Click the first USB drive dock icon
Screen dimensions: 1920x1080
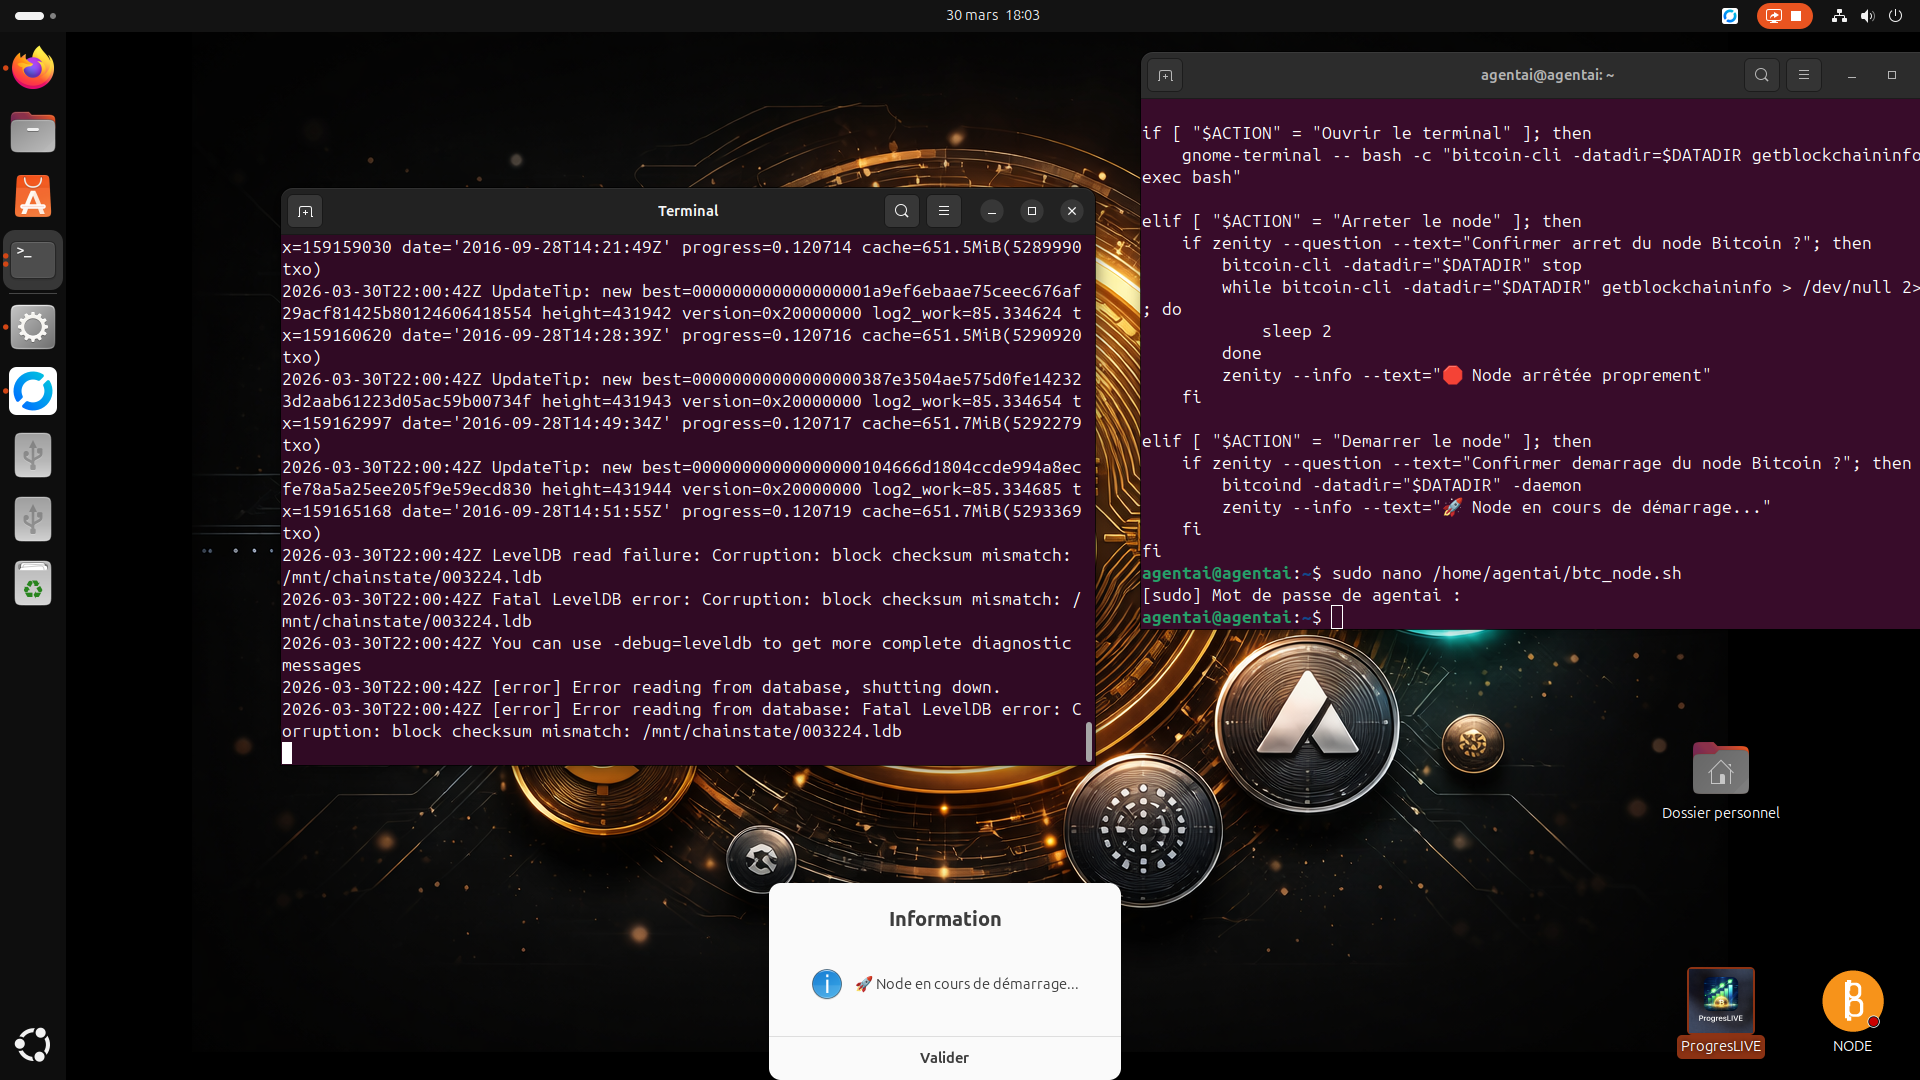point(33,455)
